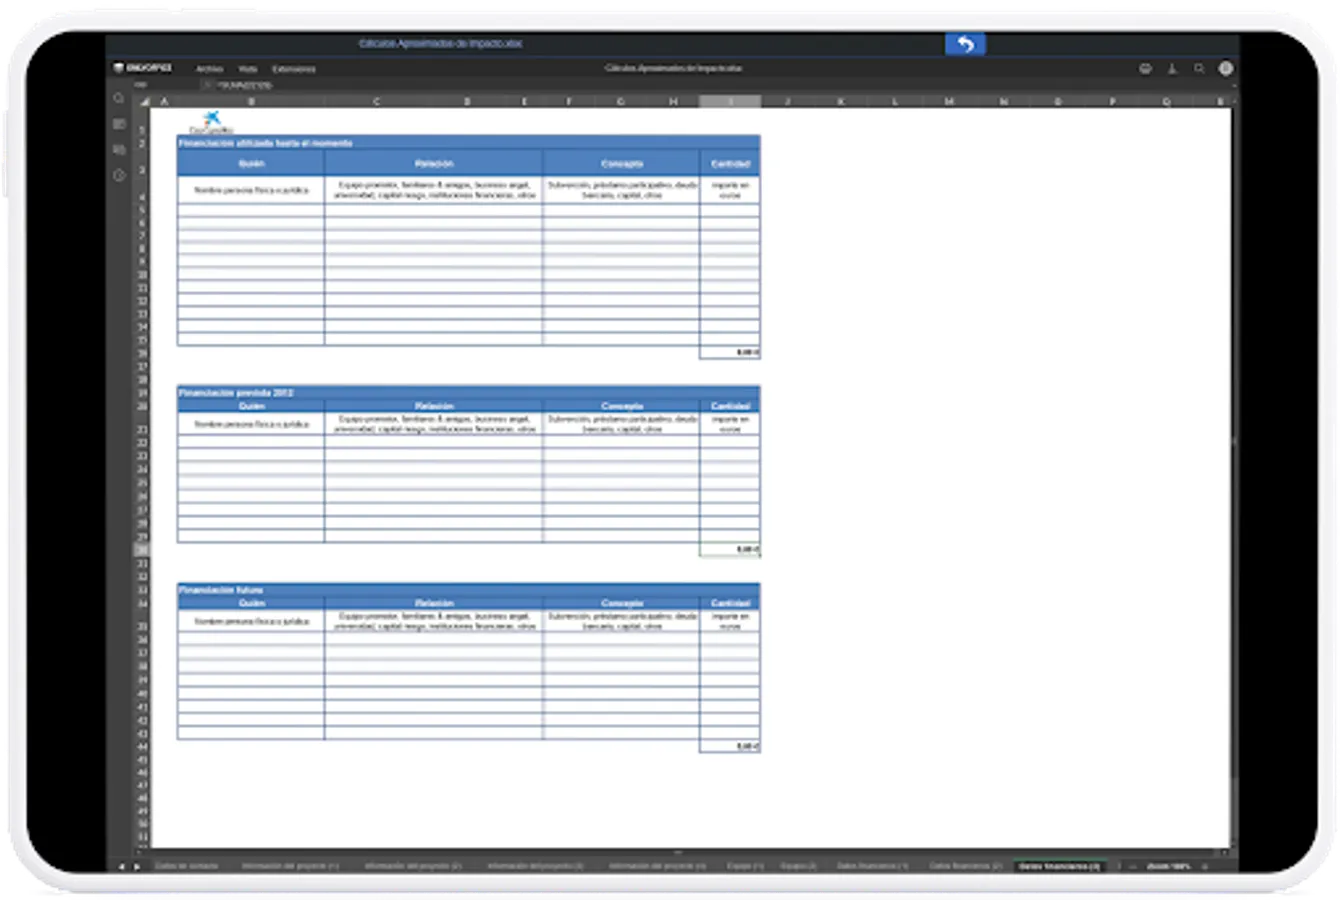Click the download icon in the header
Screen dimensions: 1343x900
pyautogui.click(x=1172, y=69)
